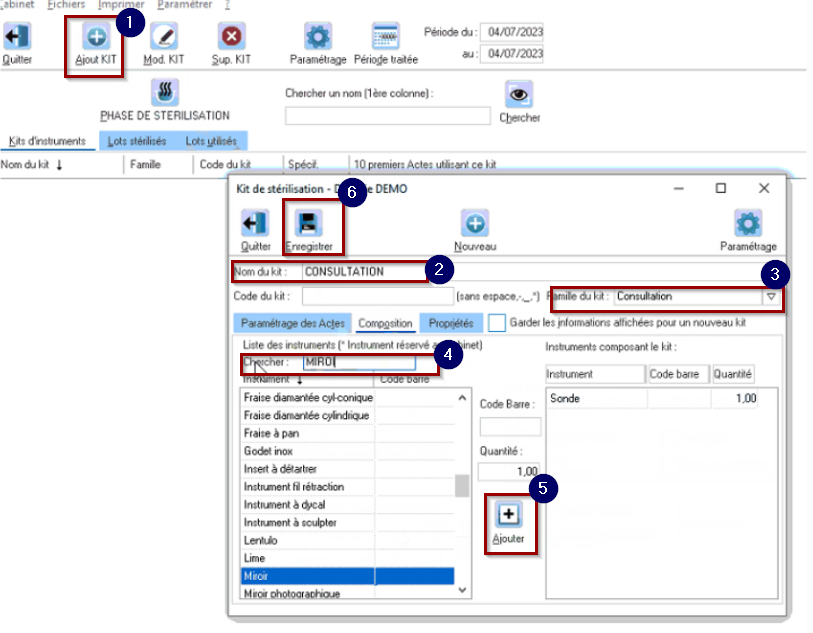Image resolution: width=813 pixels, height=633 pixels.
Task: Click the Ajout KIT plus icon
Action: [x=96, y=37]
